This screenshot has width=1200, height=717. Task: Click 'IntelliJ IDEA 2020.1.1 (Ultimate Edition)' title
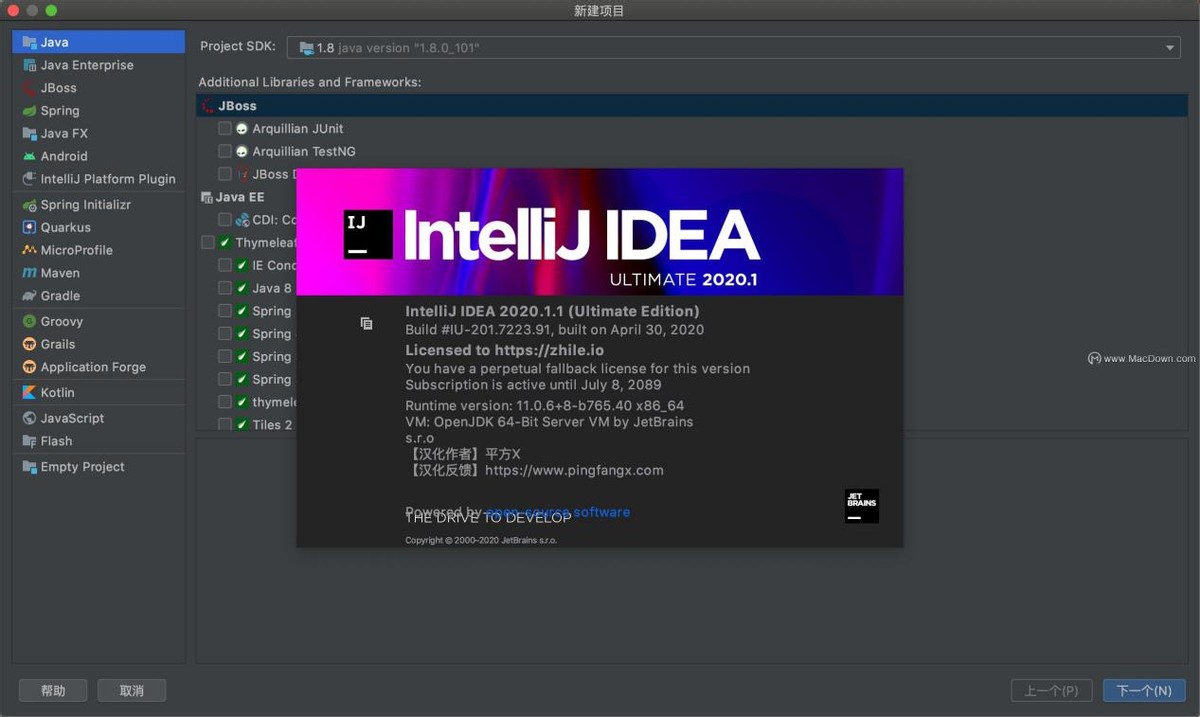552,311
